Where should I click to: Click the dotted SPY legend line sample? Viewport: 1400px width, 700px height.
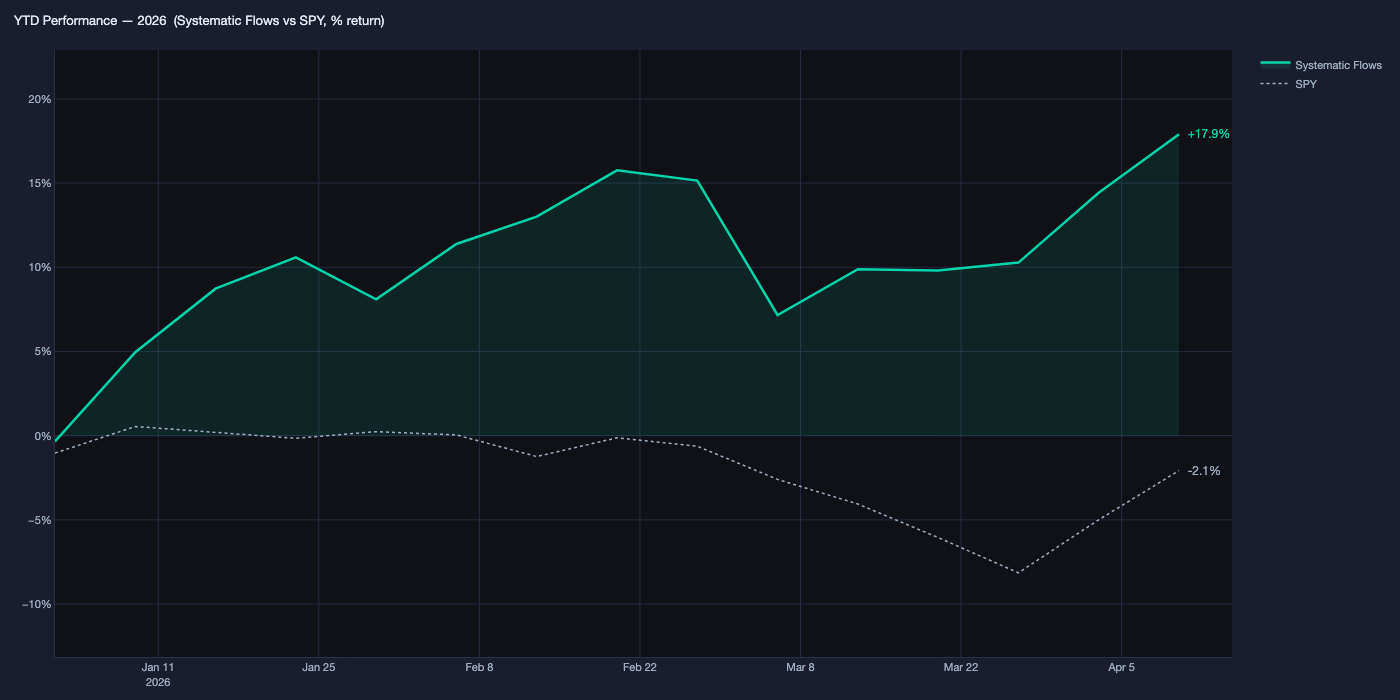1275,84
